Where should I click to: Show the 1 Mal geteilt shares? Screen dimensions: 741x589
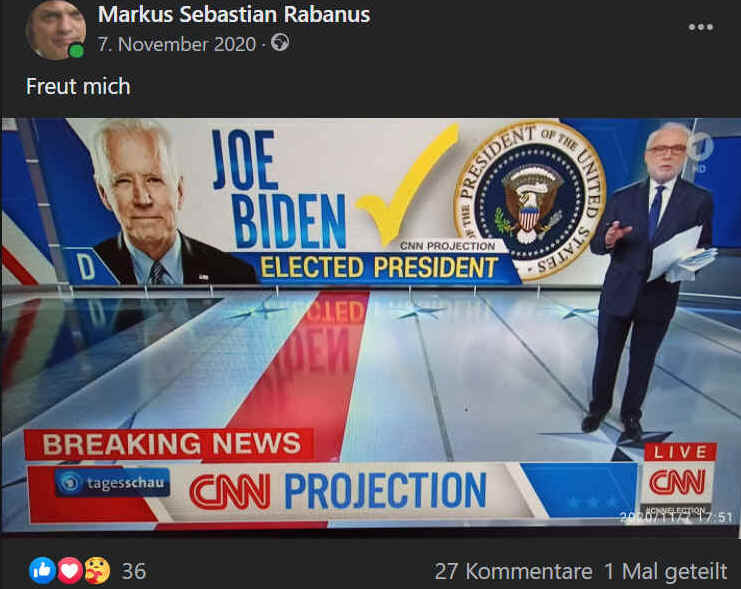[x=665, y=572]
